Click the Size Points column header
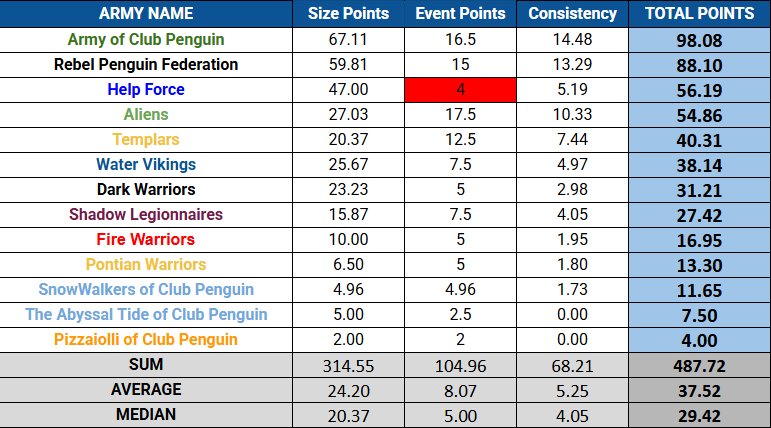The height and width of the screenshot is (428, 771). [348, 13]
